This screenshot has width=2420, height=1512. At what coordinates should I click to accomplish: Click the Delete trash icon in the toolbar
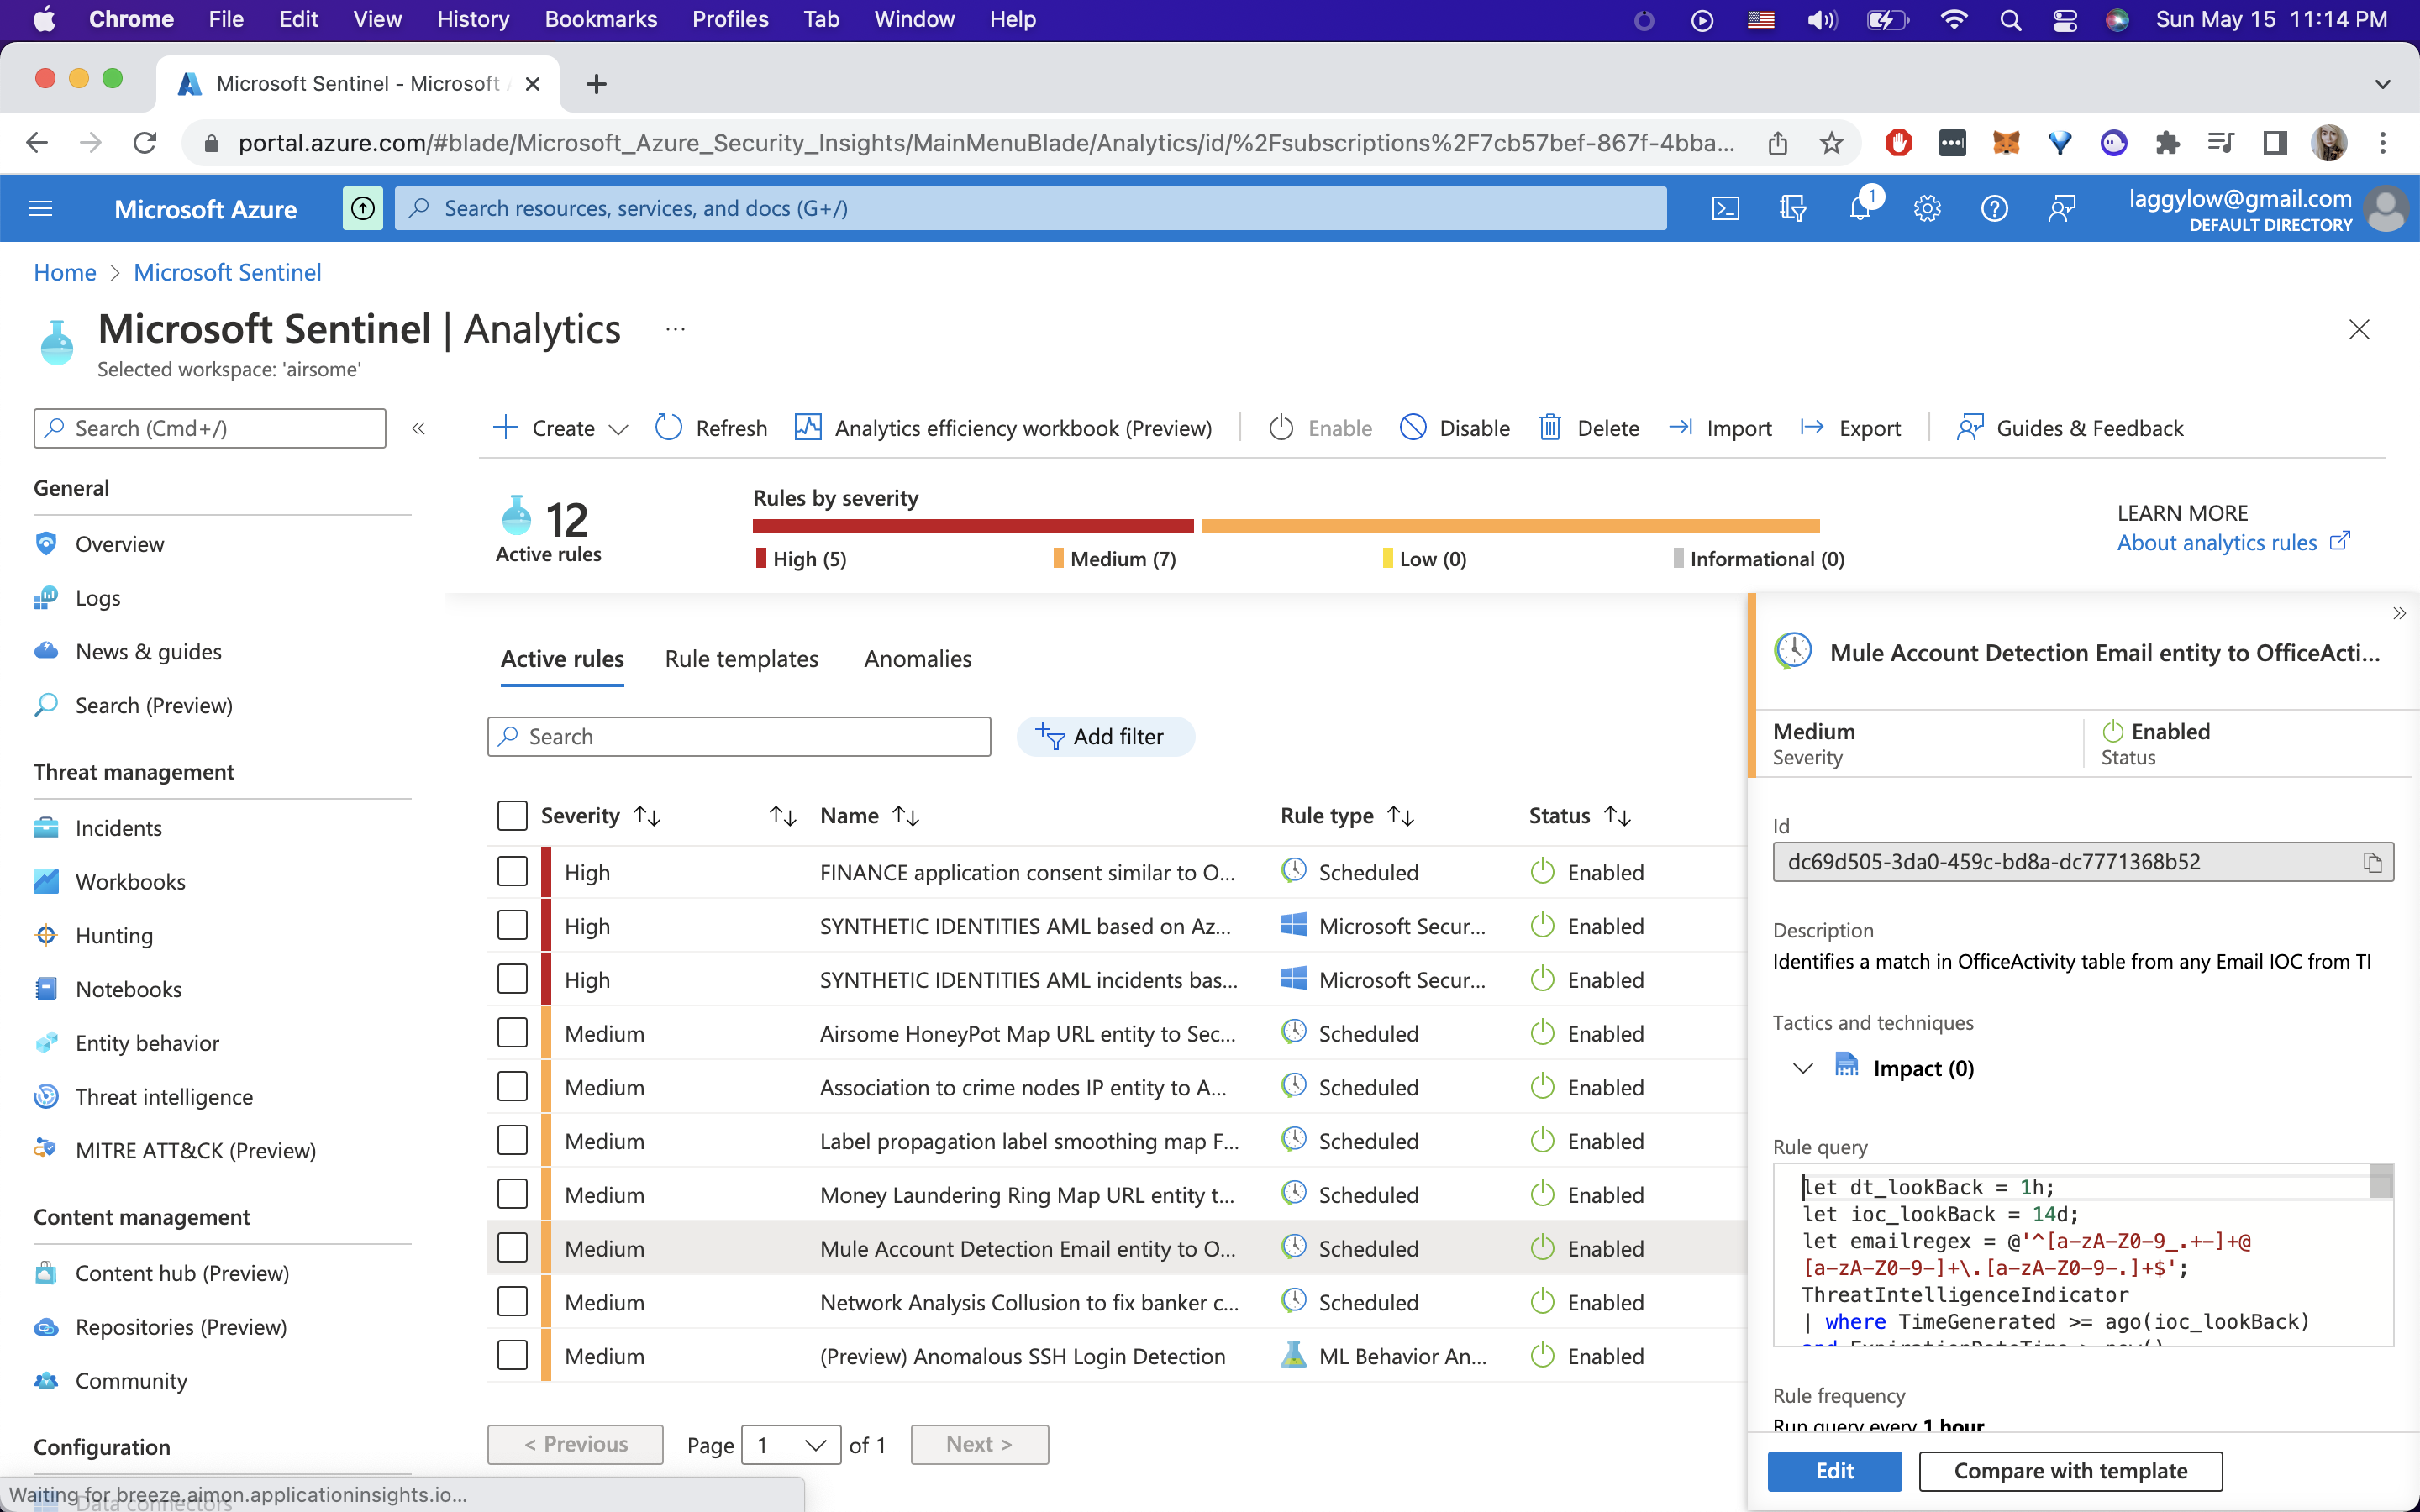click(x=1550, y=428)
